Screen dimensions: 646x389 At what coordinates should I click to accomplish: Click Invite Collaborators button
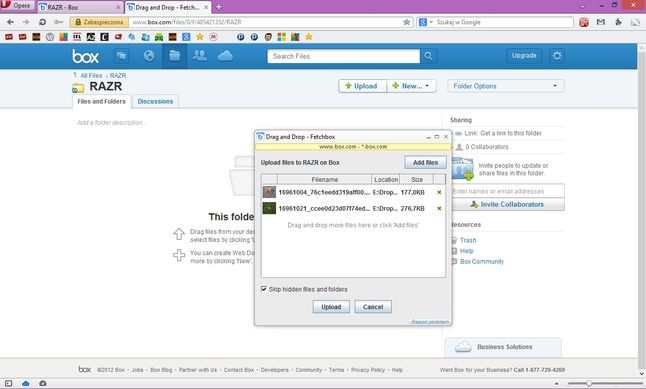click(508, 204)
